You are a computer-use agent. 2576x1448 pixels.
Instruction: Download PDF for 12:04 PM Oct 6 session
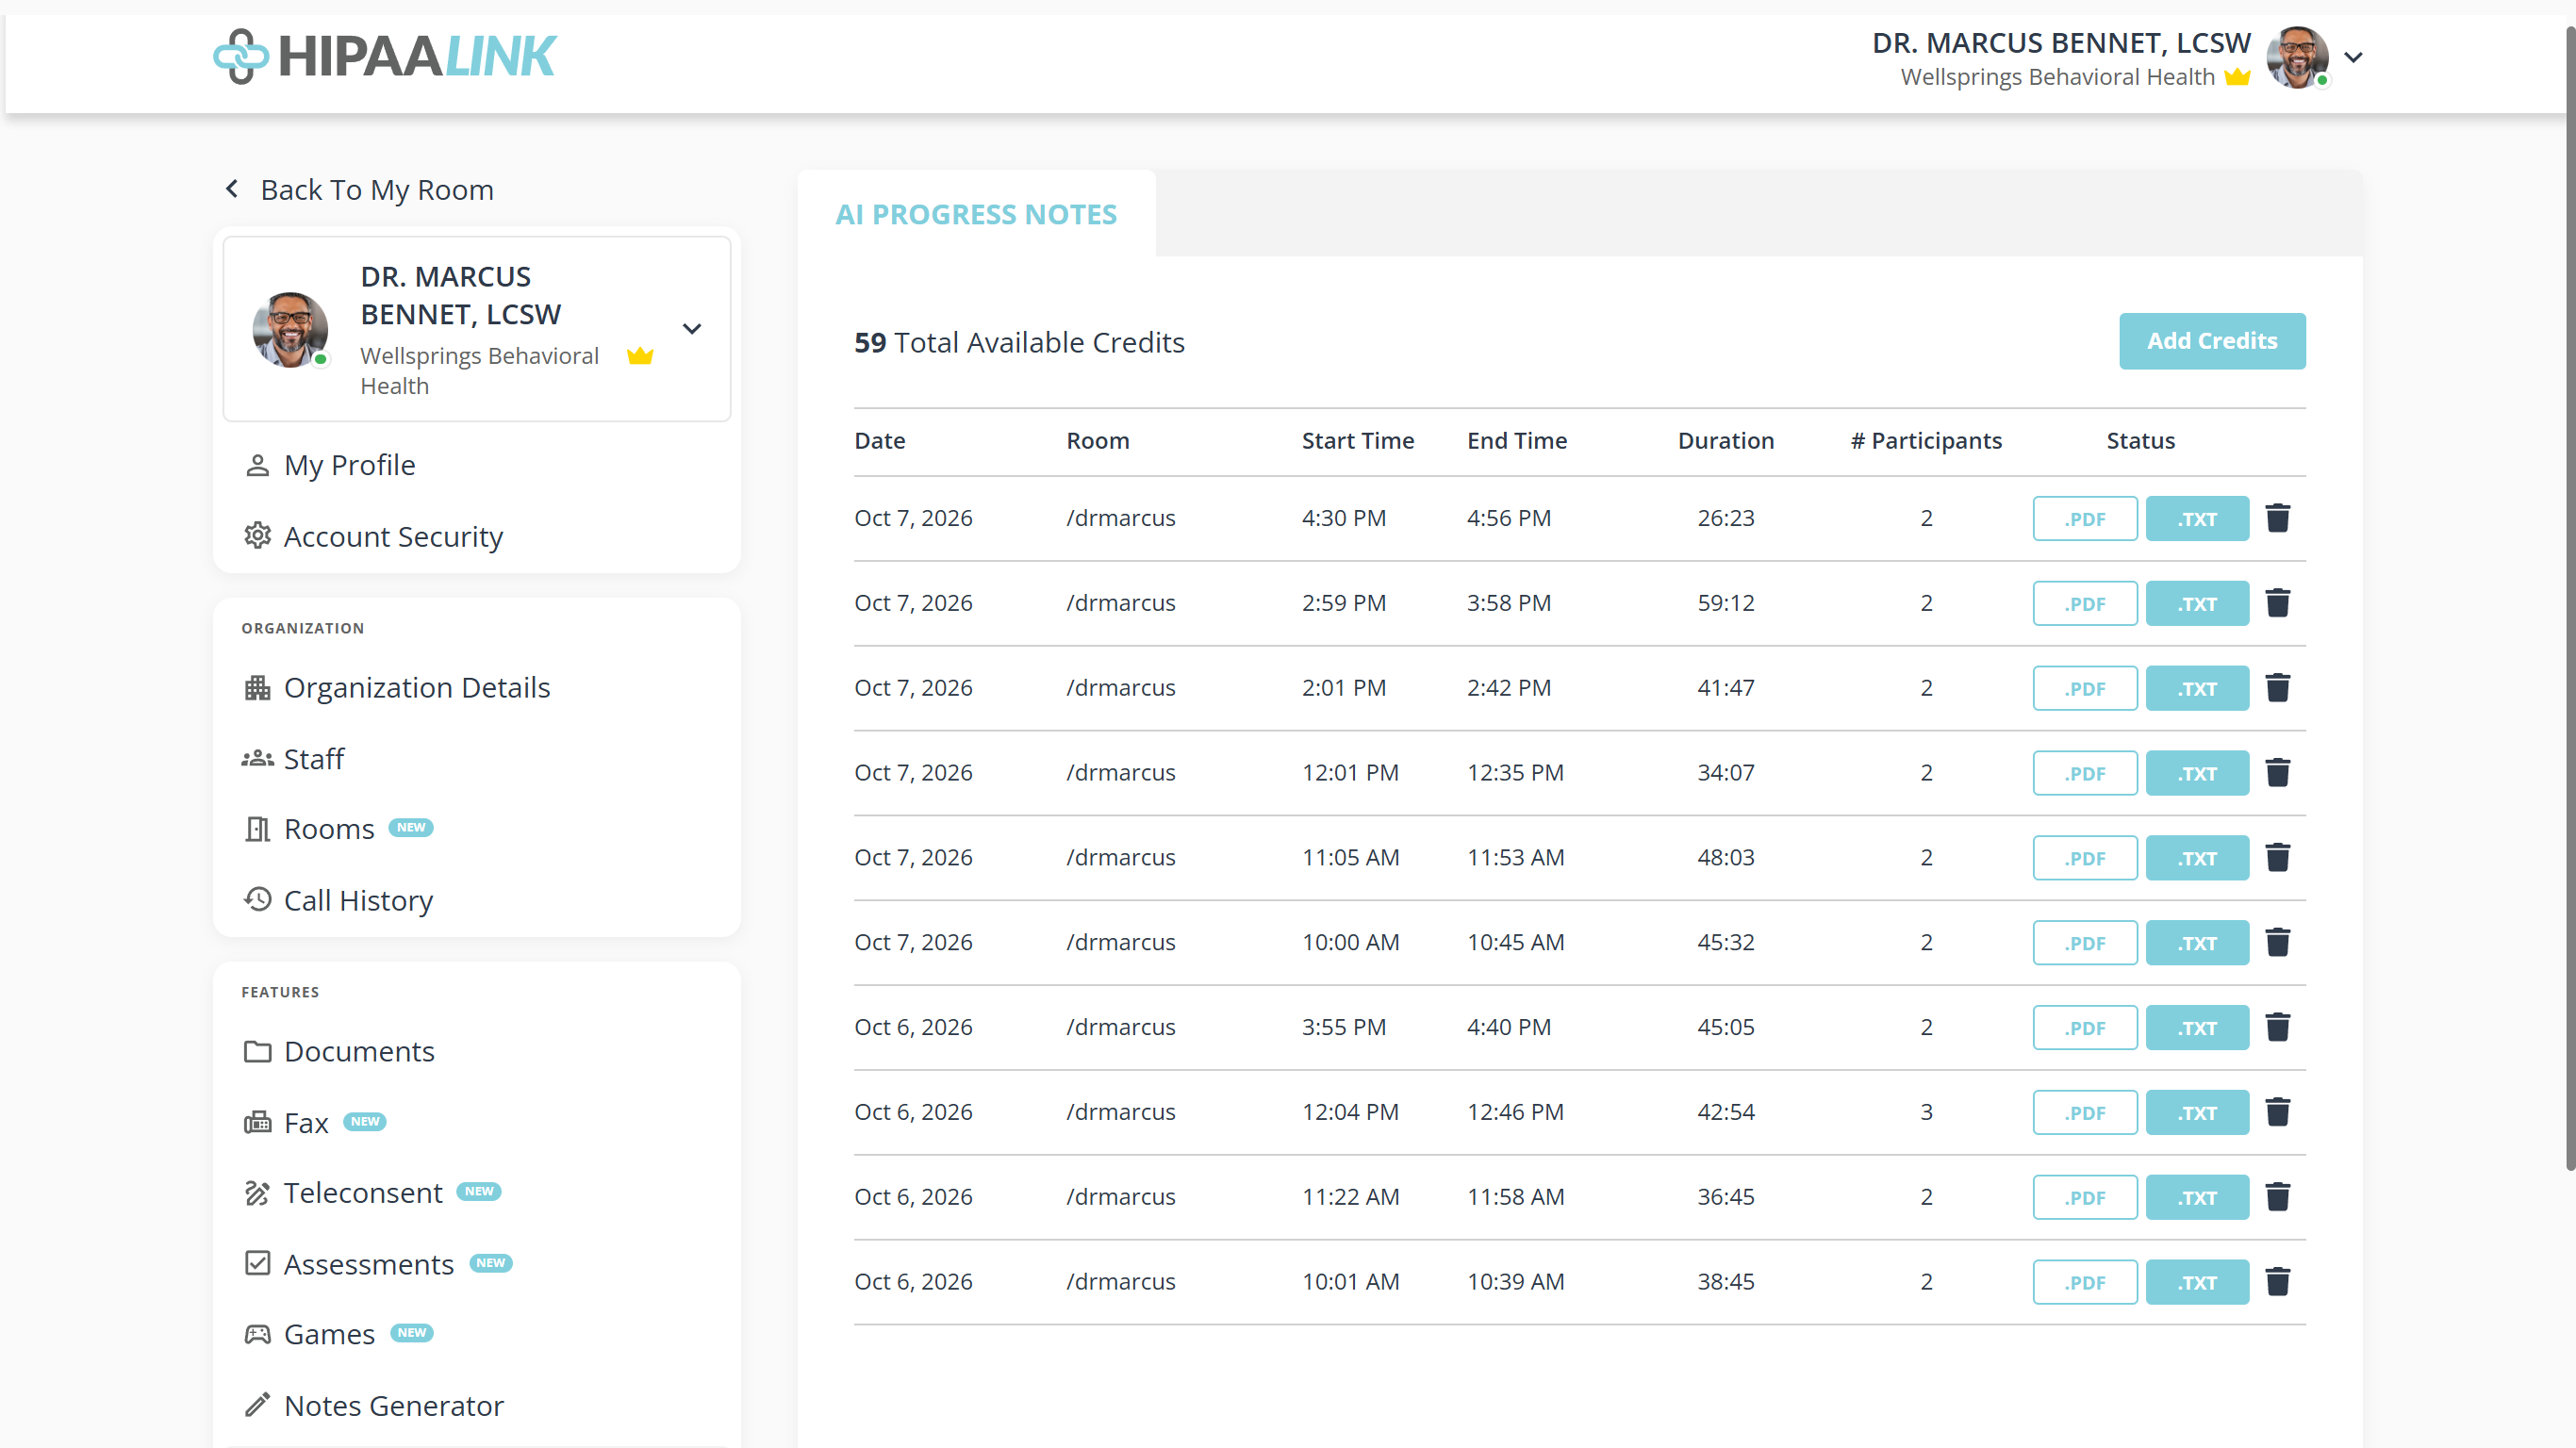pyautogui.click(x=2085, y=1112)
